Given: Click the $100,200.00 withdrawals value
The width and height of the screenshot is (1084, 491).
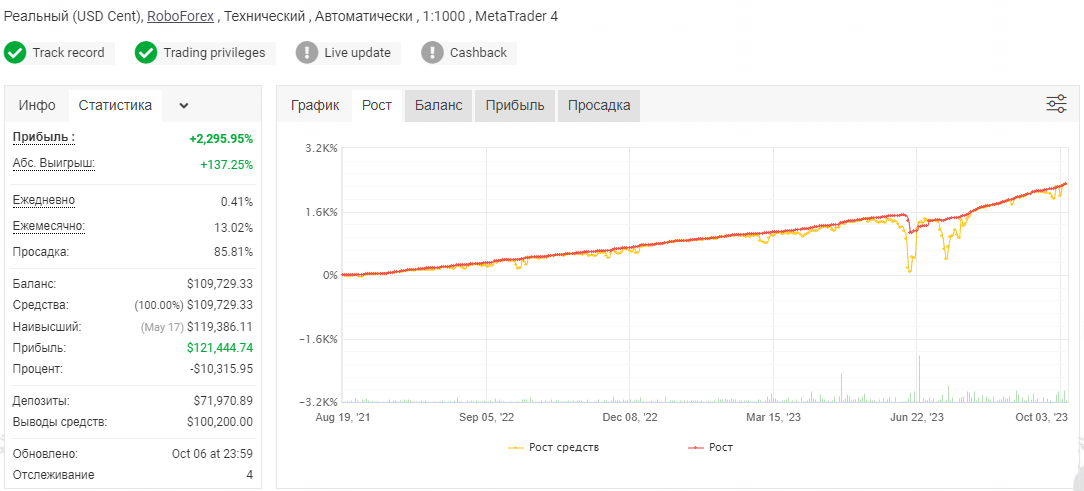Looking at the screenshot, I should click(220, 422).
